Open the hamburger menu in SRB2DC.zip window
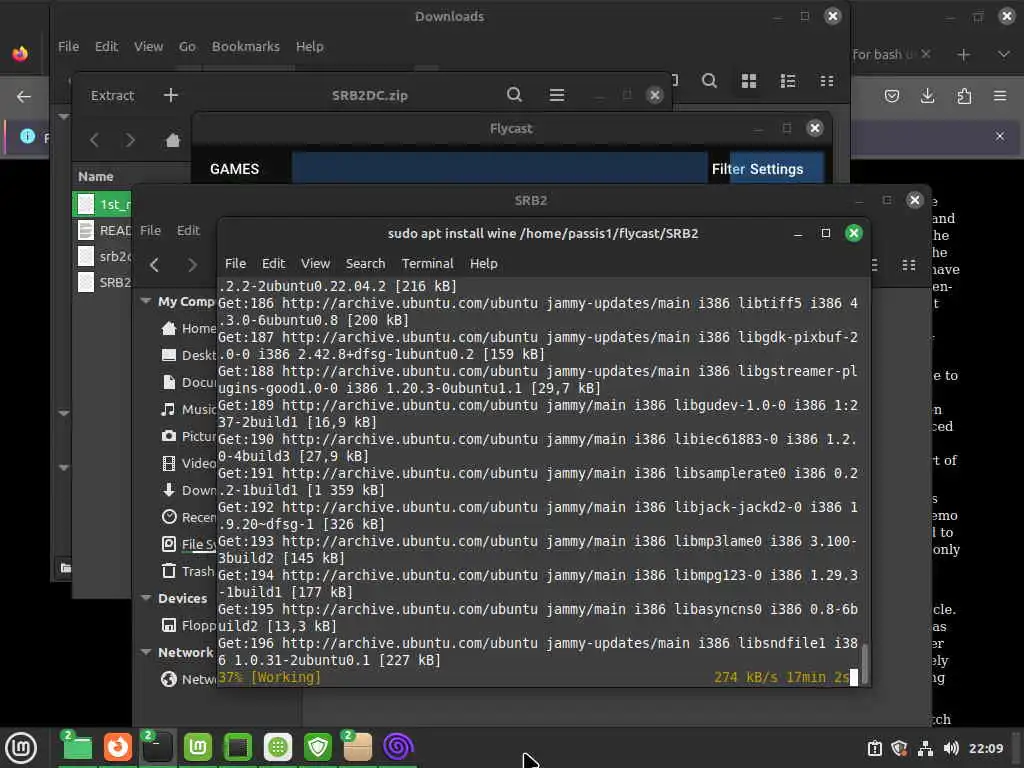Screen dimensions: 1024x768 click(x=556, y=95)
